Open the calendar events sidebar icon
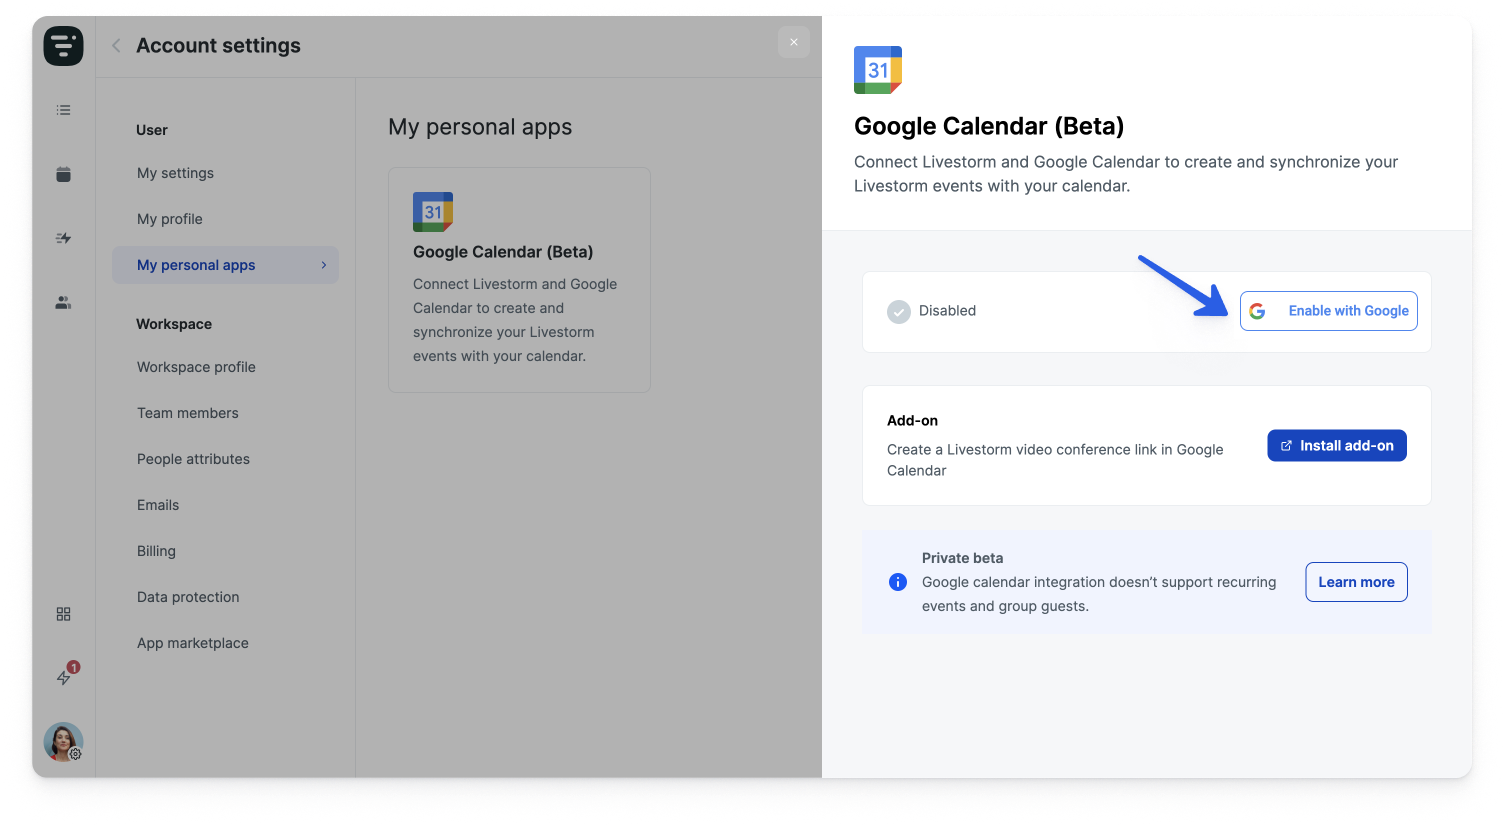Viewport: 1504px width, 826px height. click(63, 174)
